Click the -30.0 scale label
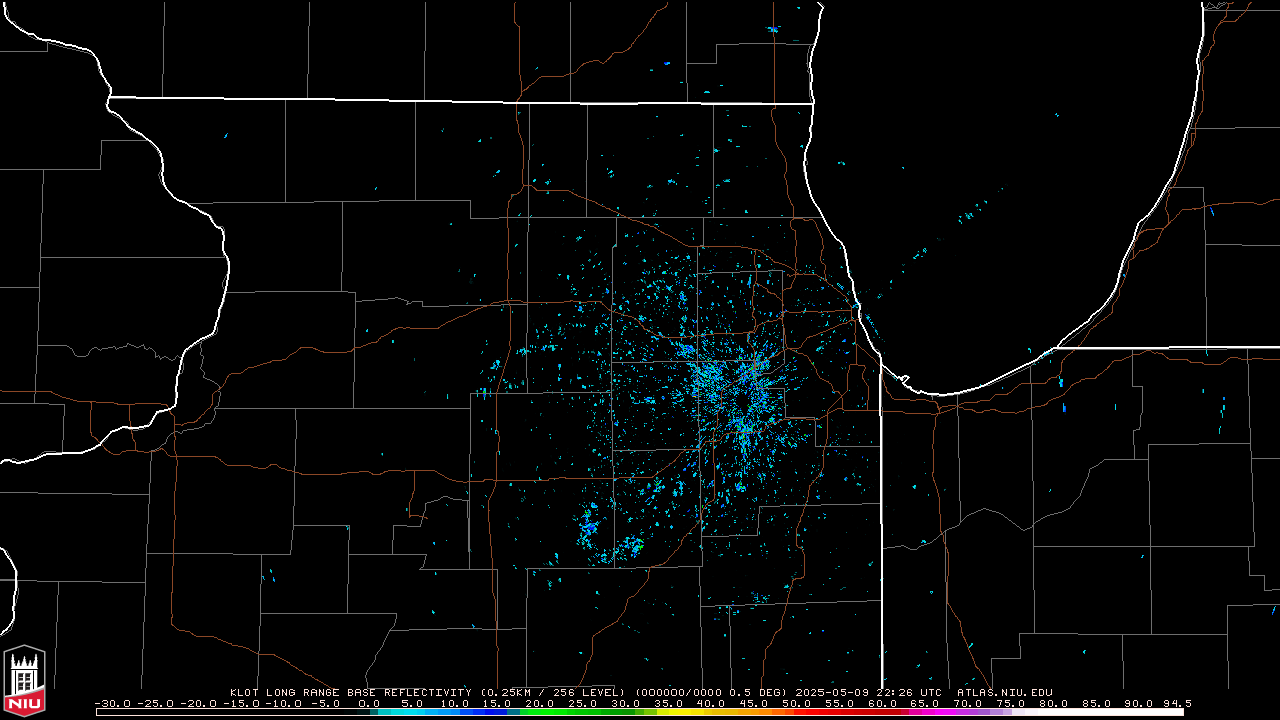The width and height of the screenshot is (1280, 720). click(113, 703)
